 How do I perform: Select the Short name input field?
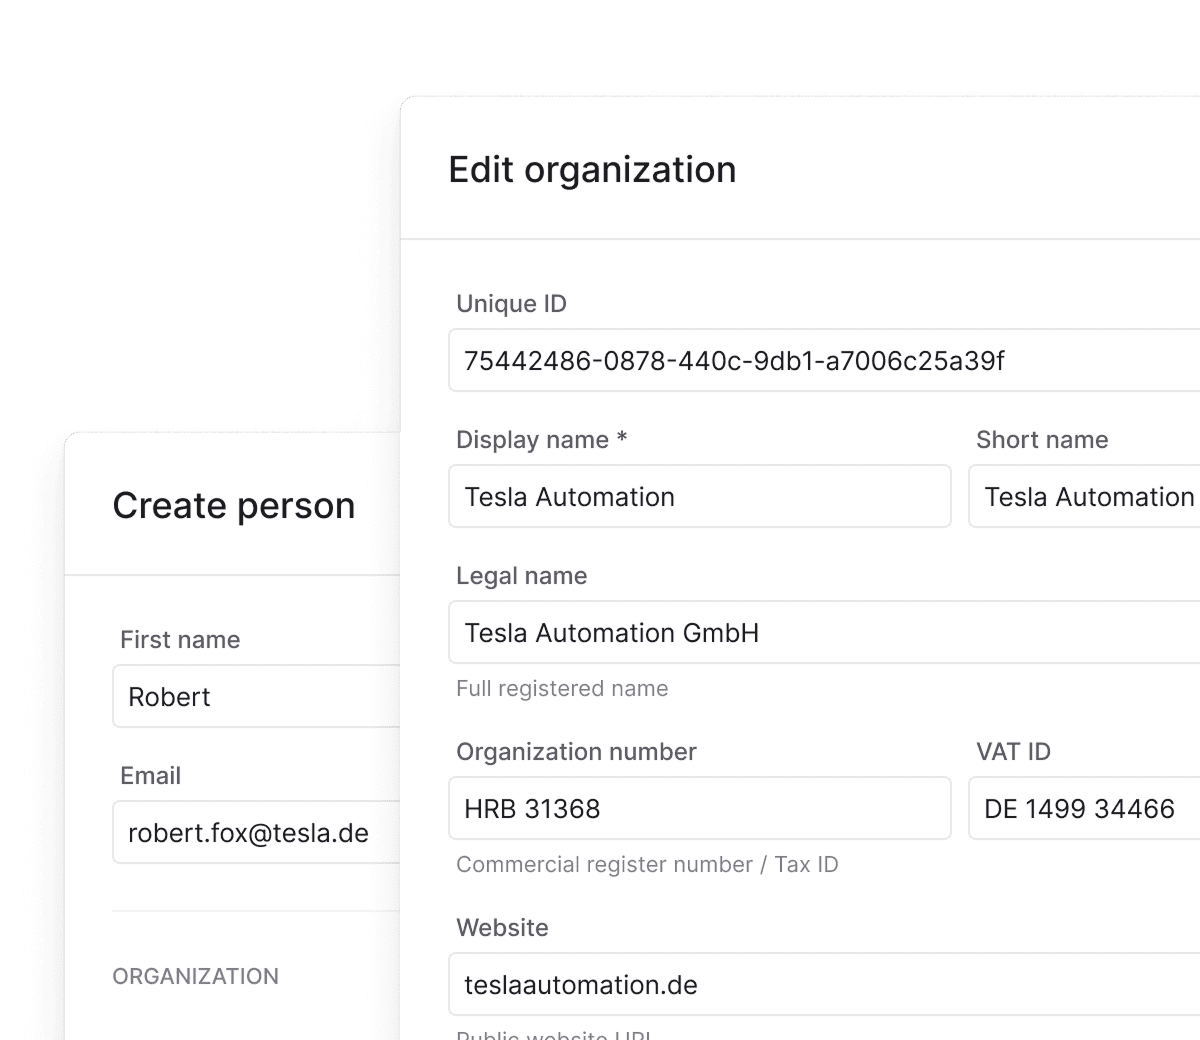coord(1084,496)
